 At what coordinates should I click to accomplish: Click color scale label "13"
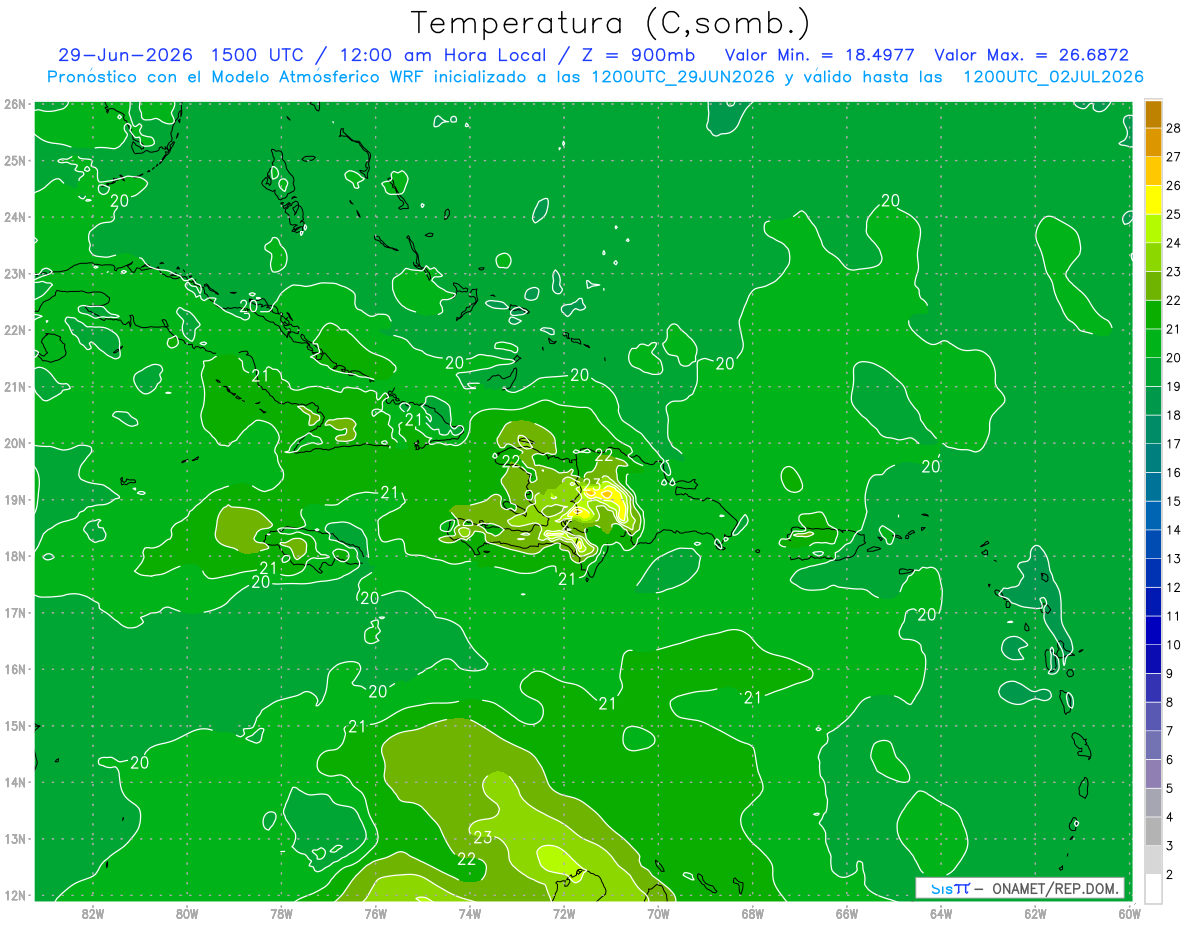coord(1173,559)
